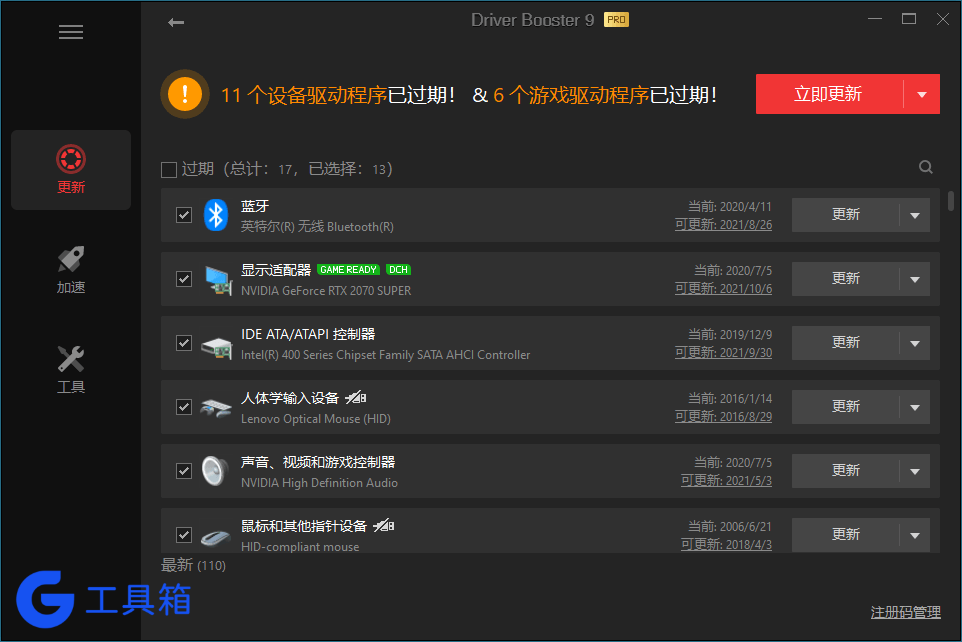Select the 英特尔(R) 无线 Bluetooth(R) text
Viewport: 962px width, 642px height.
(x=317, y=226)
